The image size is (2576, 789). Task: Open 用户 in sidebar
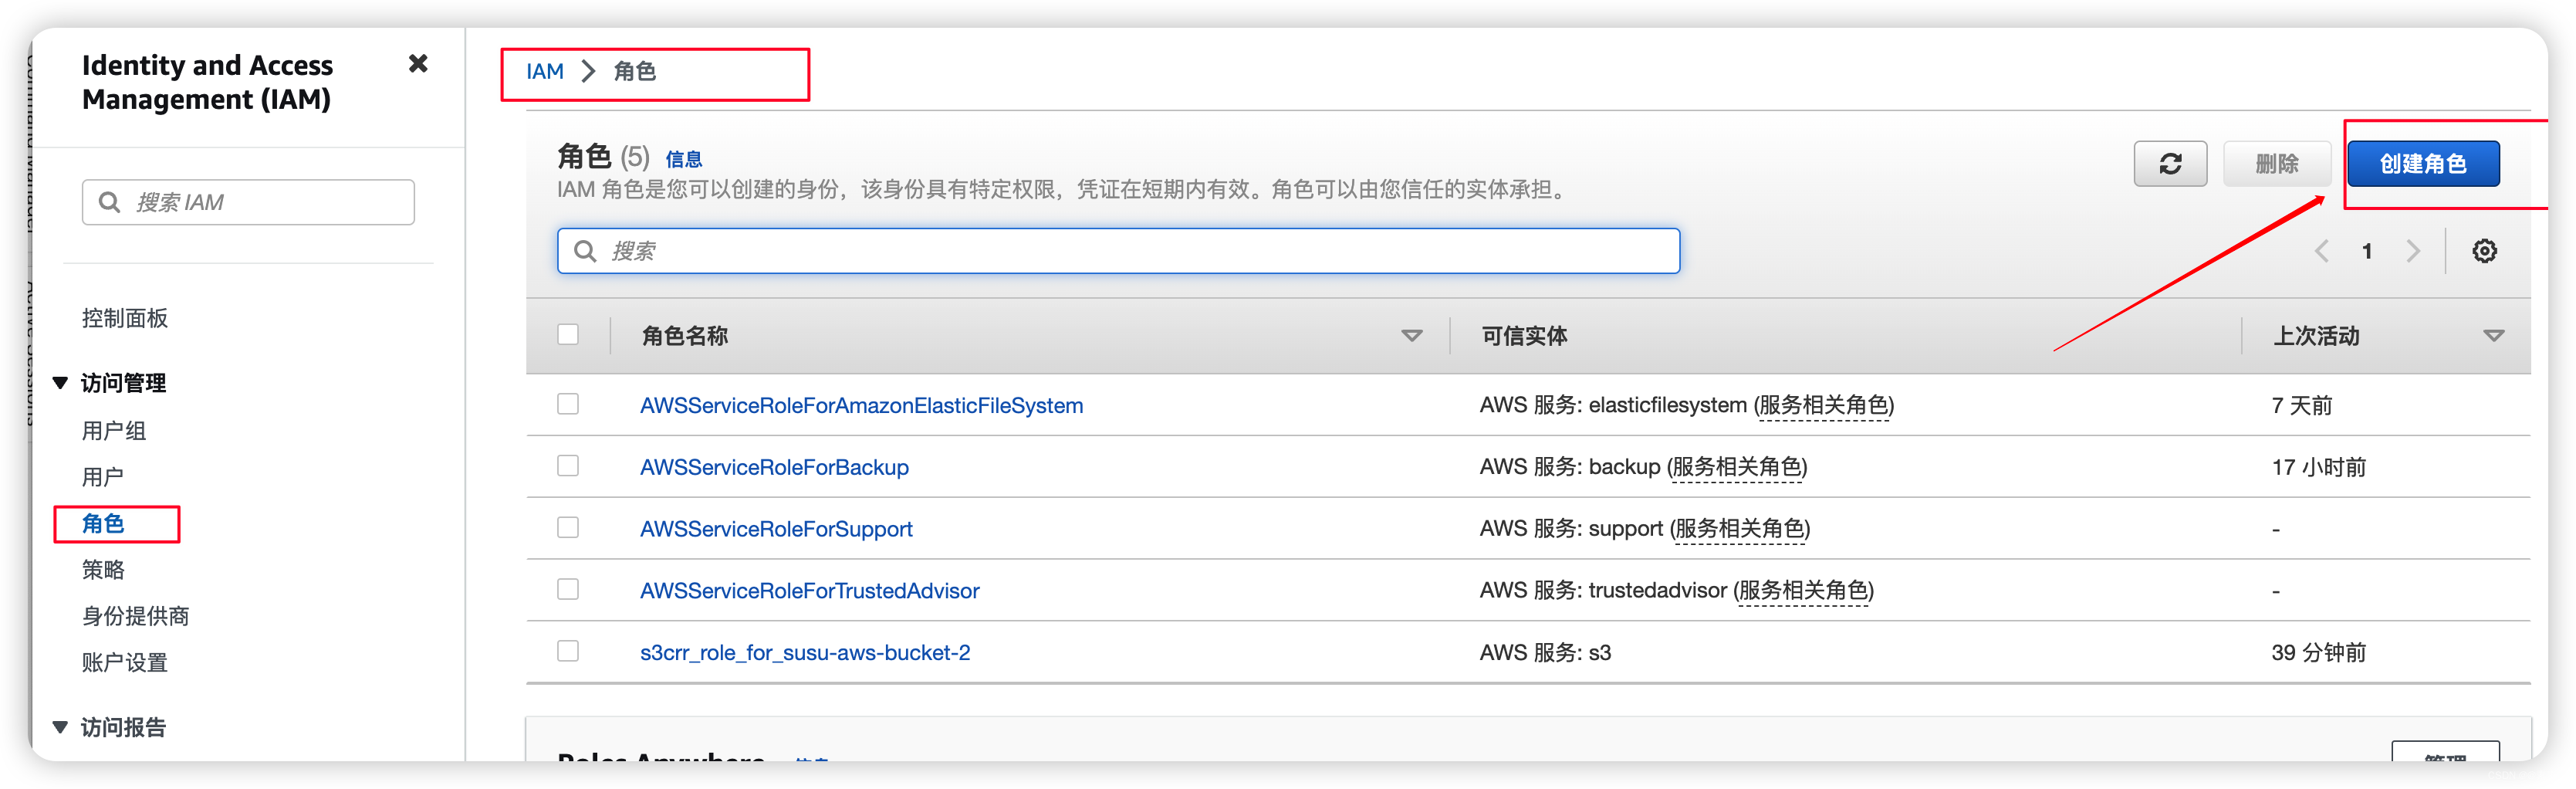point(103,477)
